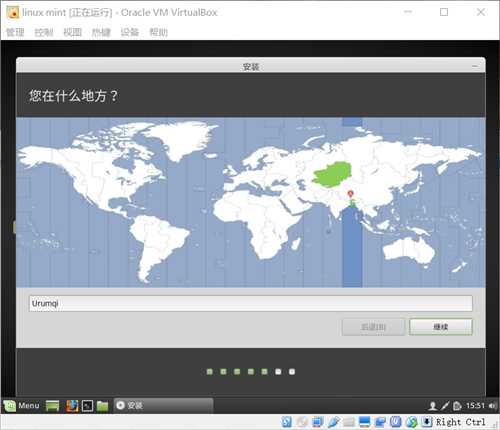Click the document tray icon left of the clock
This screenshot has width=500, height=430.
click(x=457, y=406)
